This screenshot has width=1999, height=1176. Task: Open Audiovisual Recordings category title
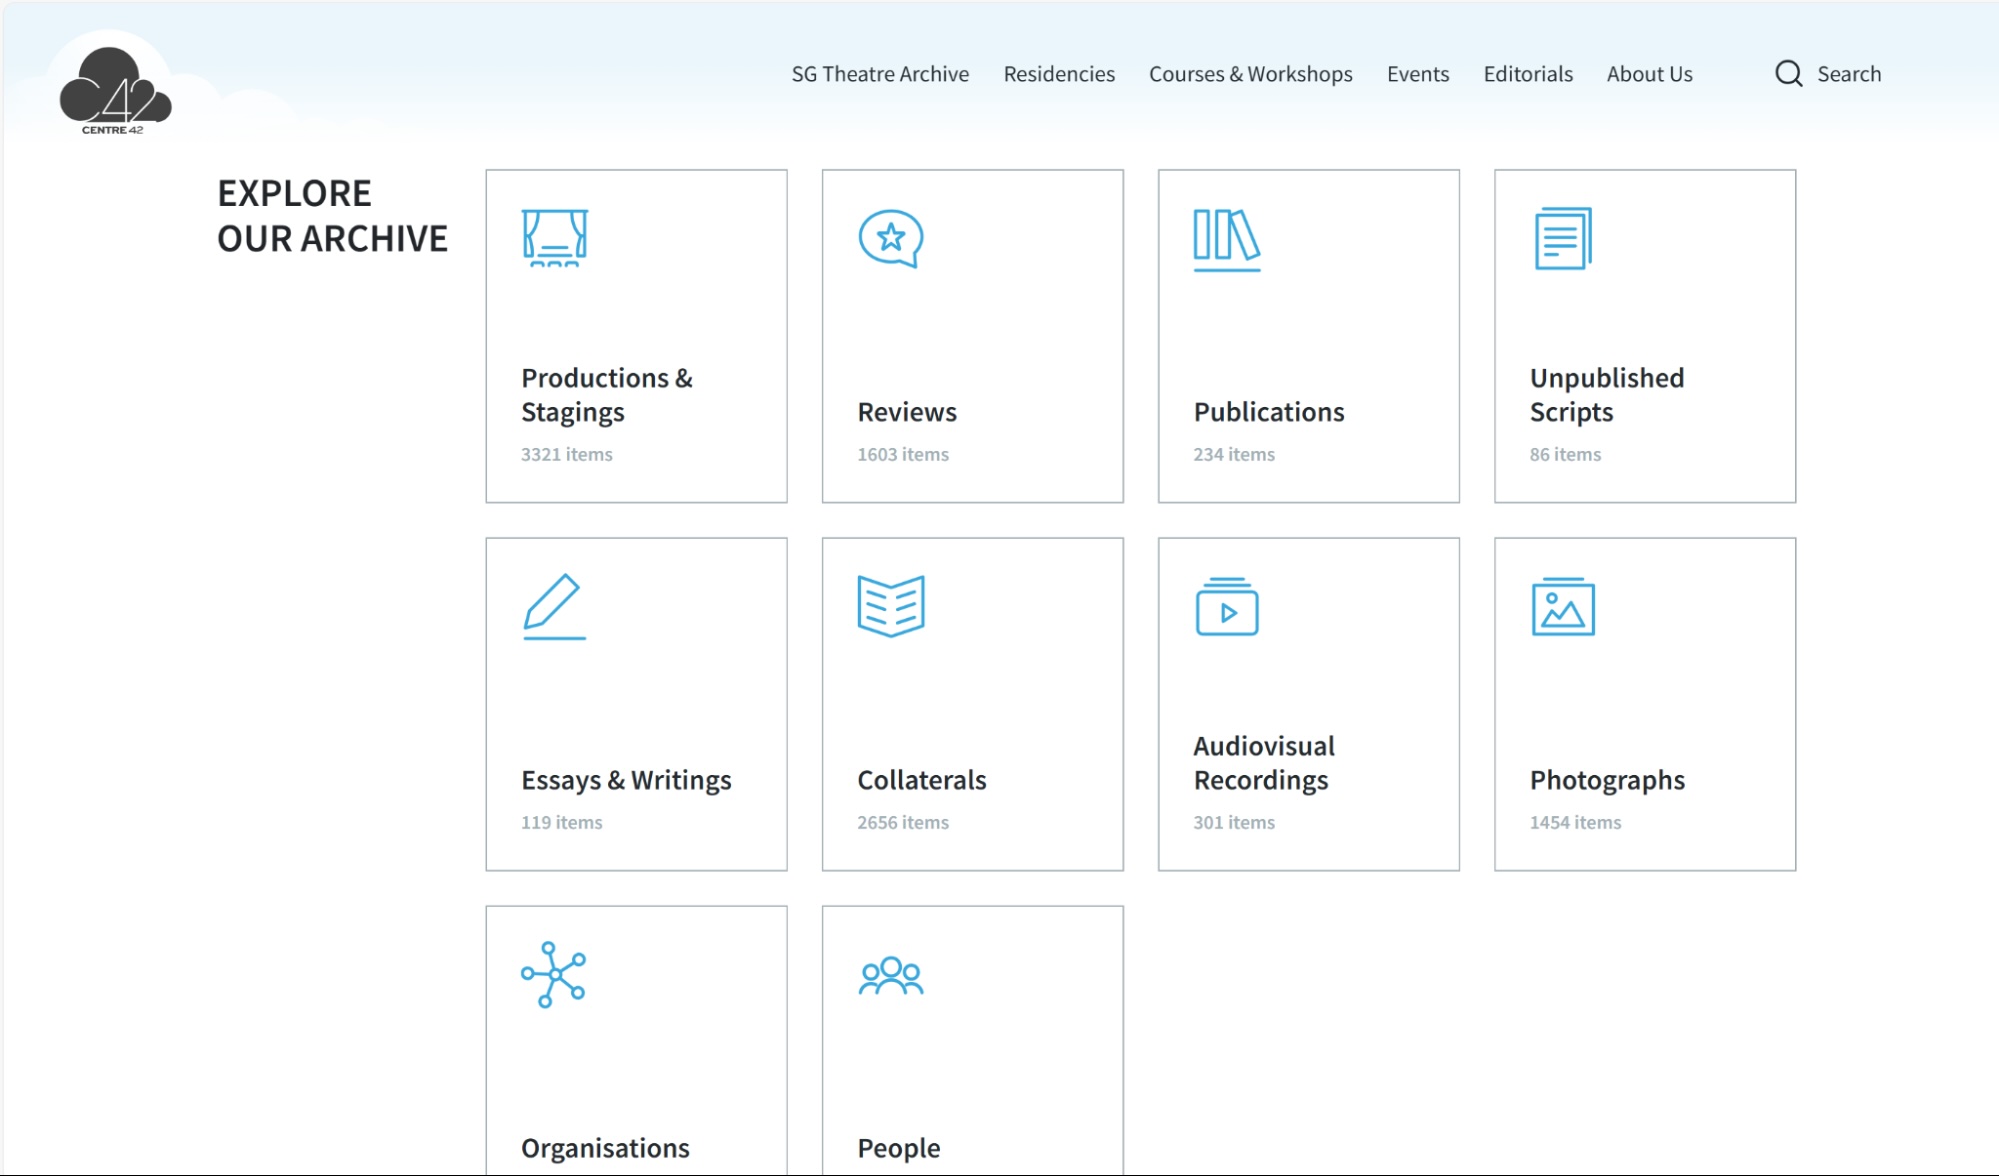coord(1264,763)
